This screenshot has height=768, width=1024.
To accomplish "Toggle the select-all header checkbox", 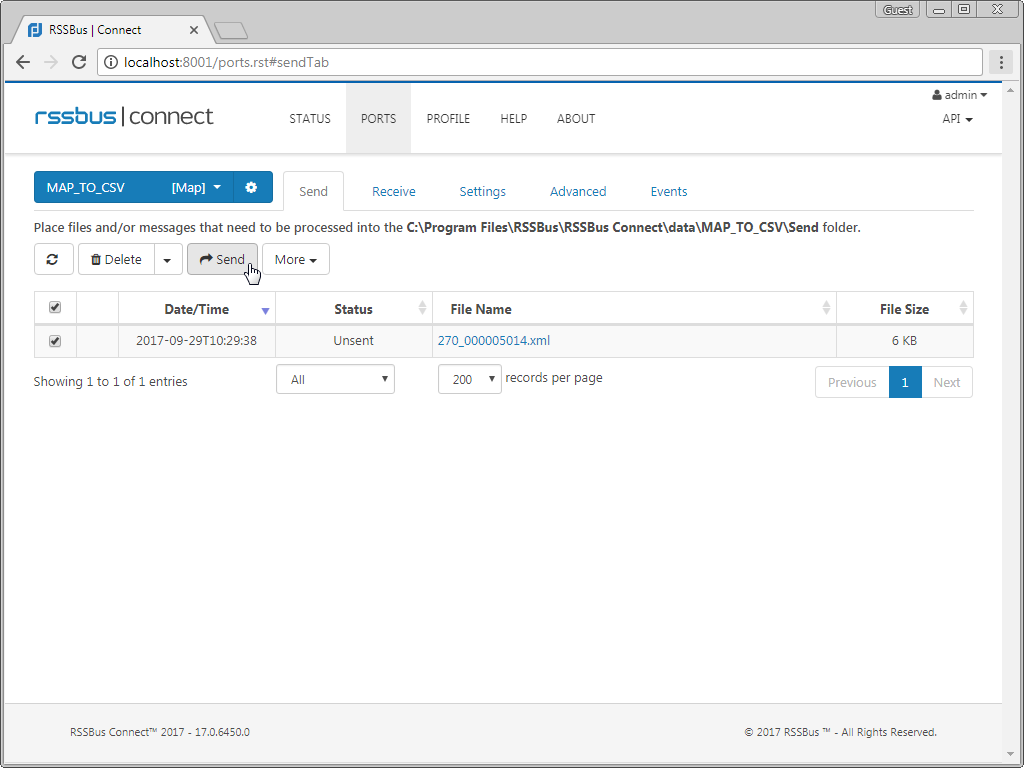I will click(x=55, y=307).
